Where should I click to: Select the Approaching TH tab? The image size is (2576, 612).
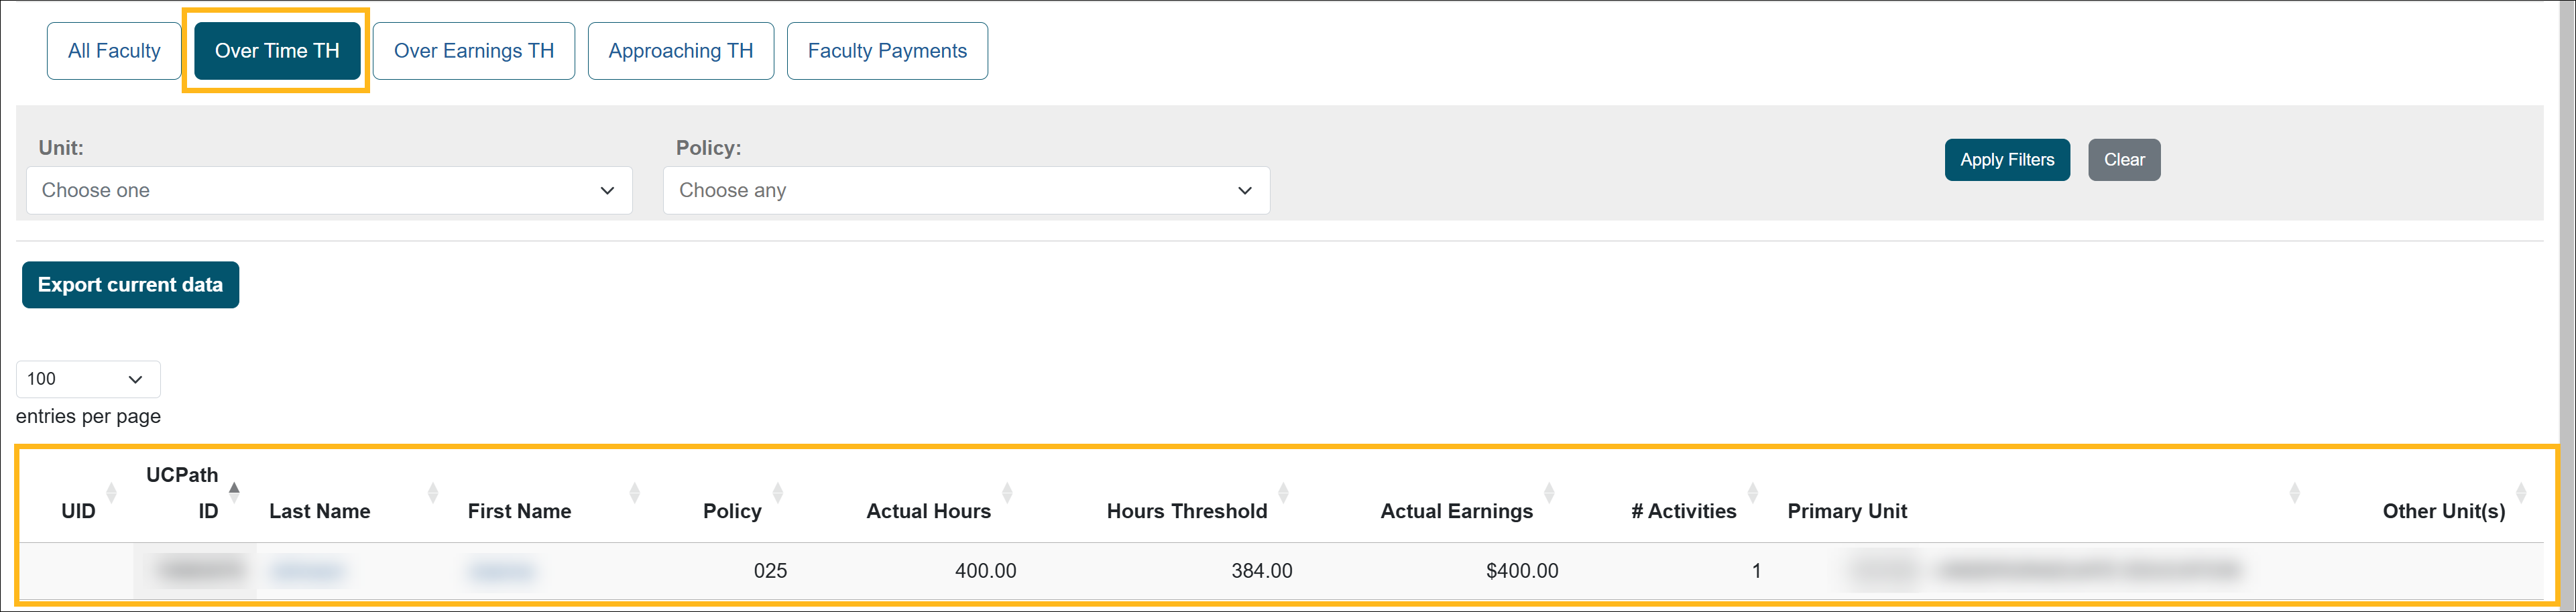tap(680, 51)
